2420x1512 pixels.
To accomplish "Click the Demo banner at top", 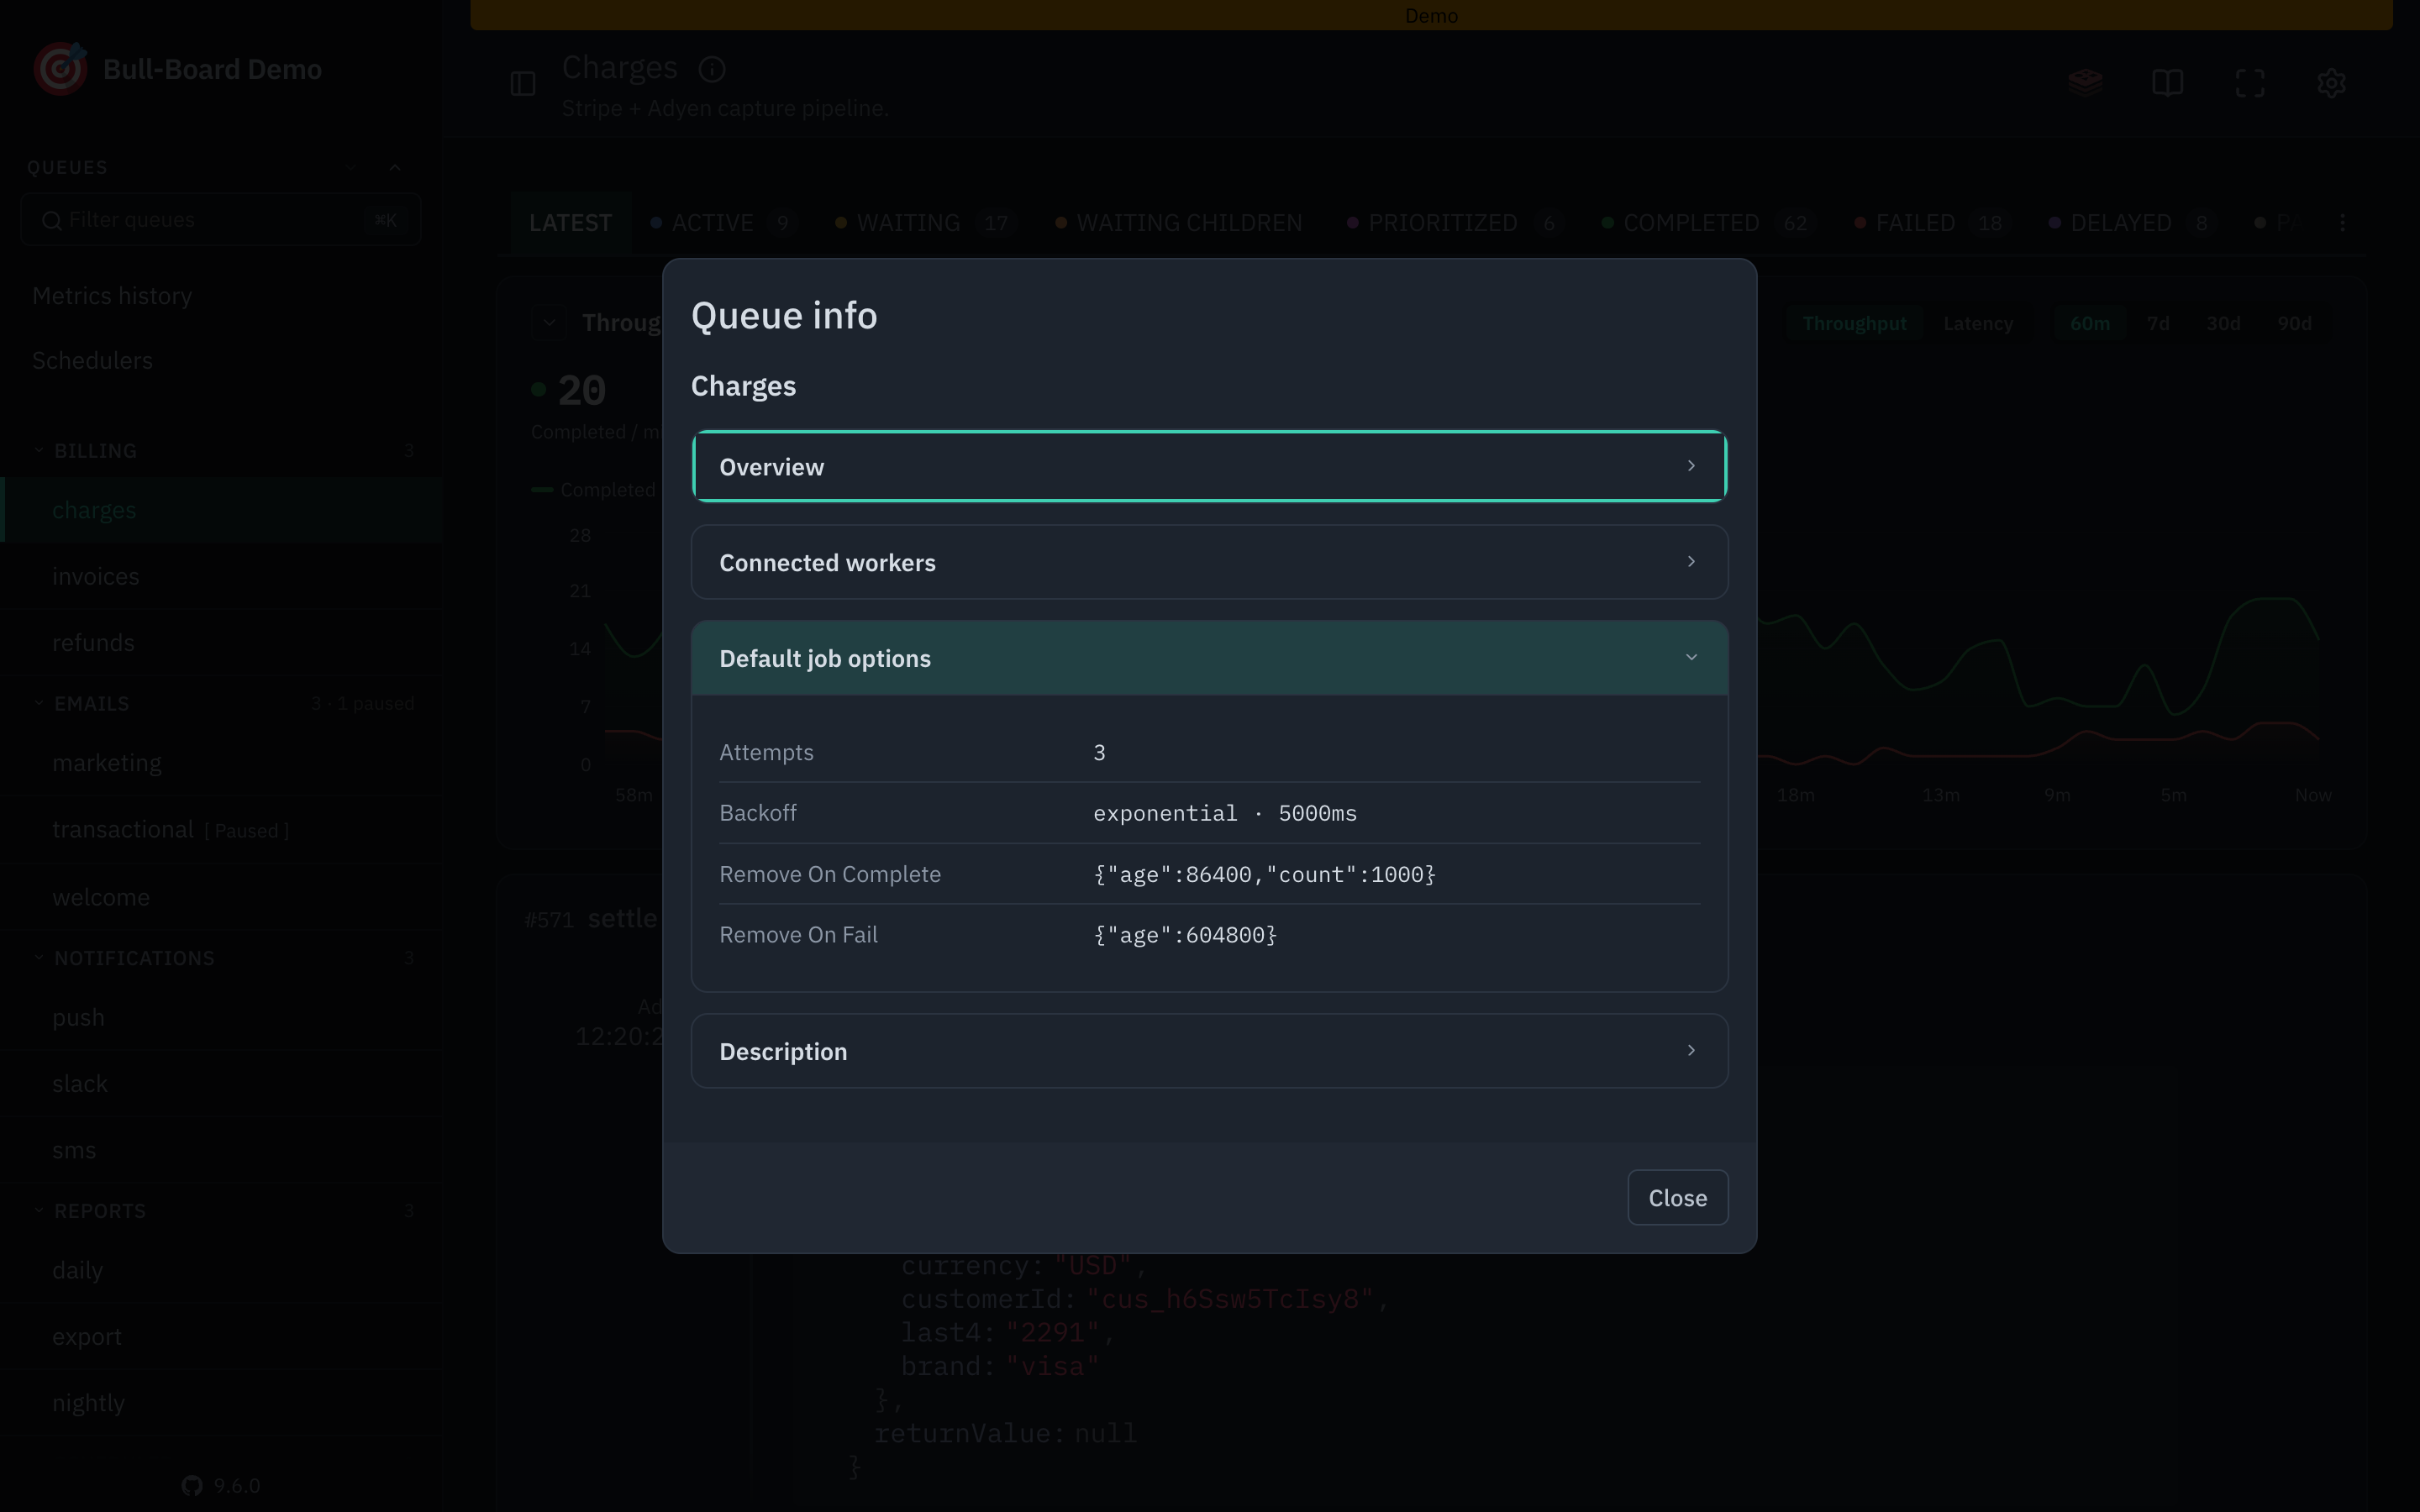I will click(1431, 15).
